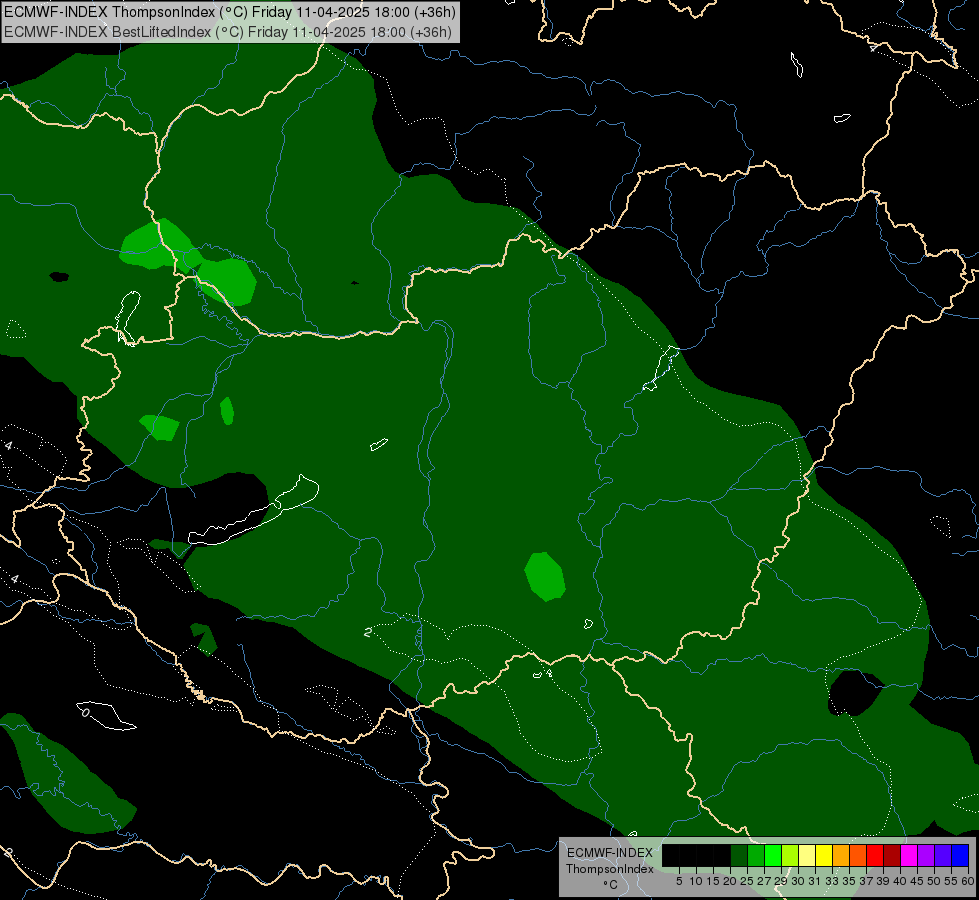The image size is (979, 900).
Task: Click the orange-red 35–37 legend swatch
Action: point(858,855)
